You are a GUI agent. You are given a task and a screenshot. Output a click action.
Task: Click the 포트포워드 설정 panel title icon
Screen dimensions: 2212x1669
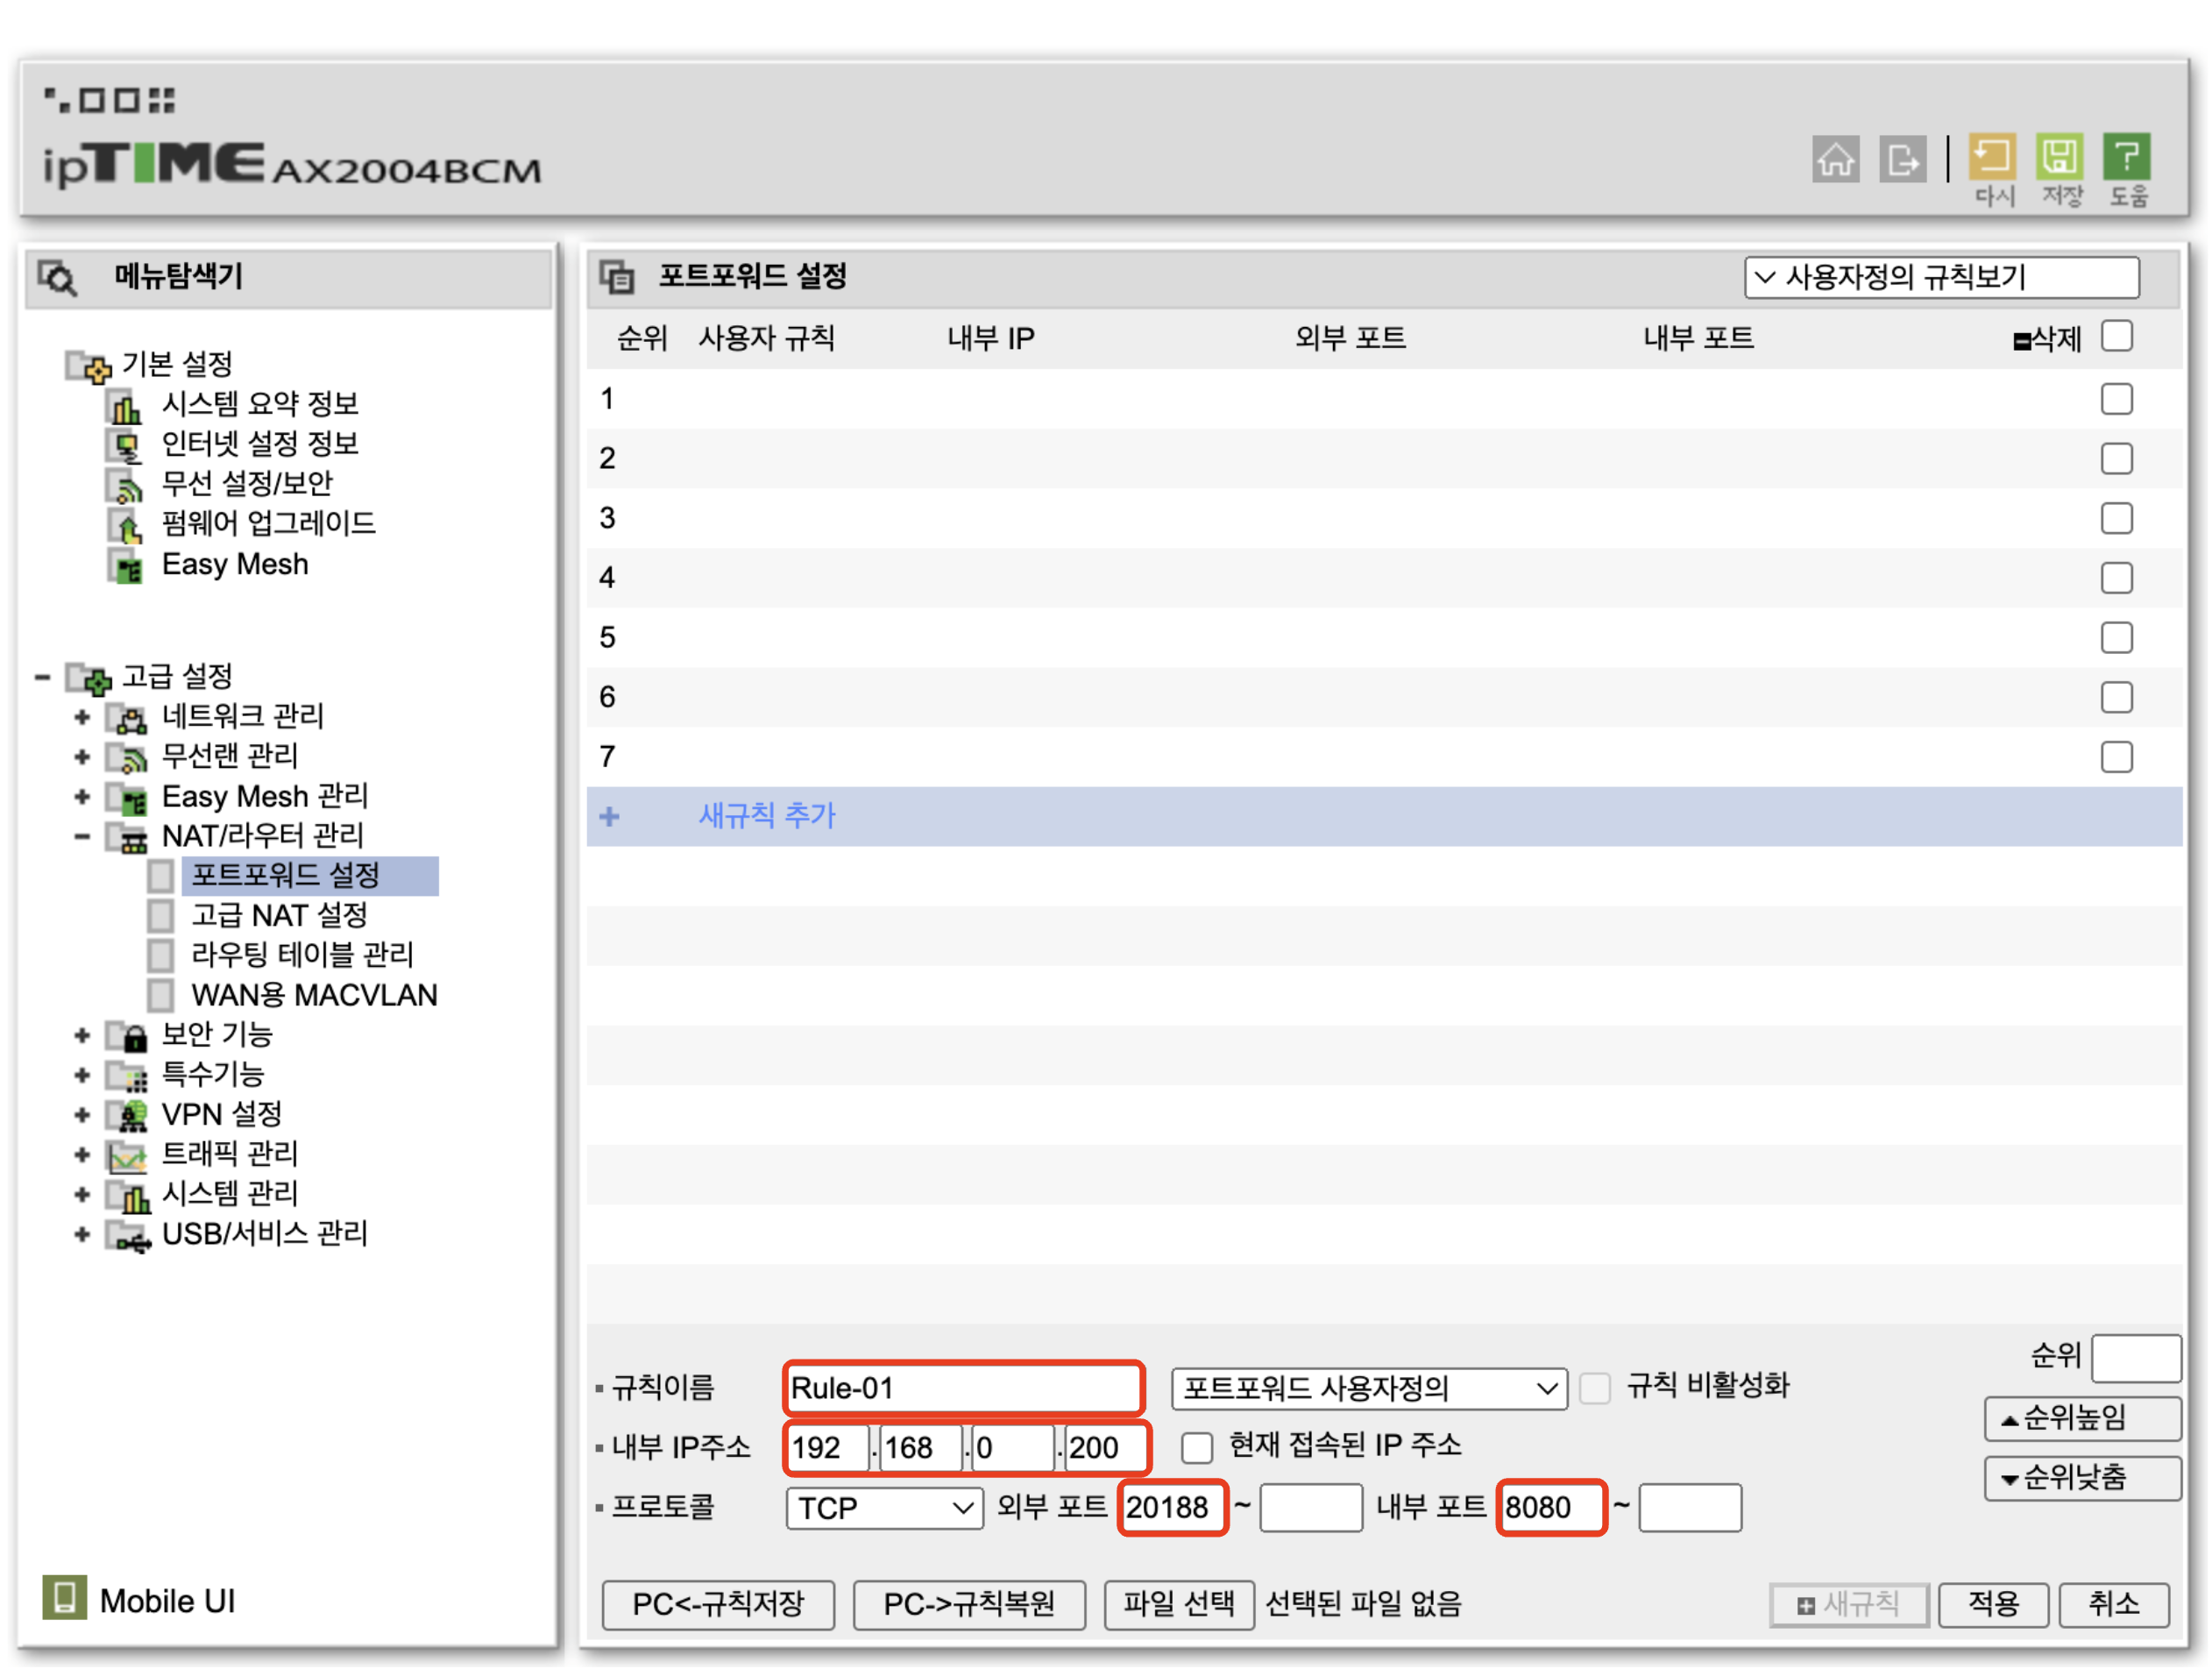(x=617, y=277)
